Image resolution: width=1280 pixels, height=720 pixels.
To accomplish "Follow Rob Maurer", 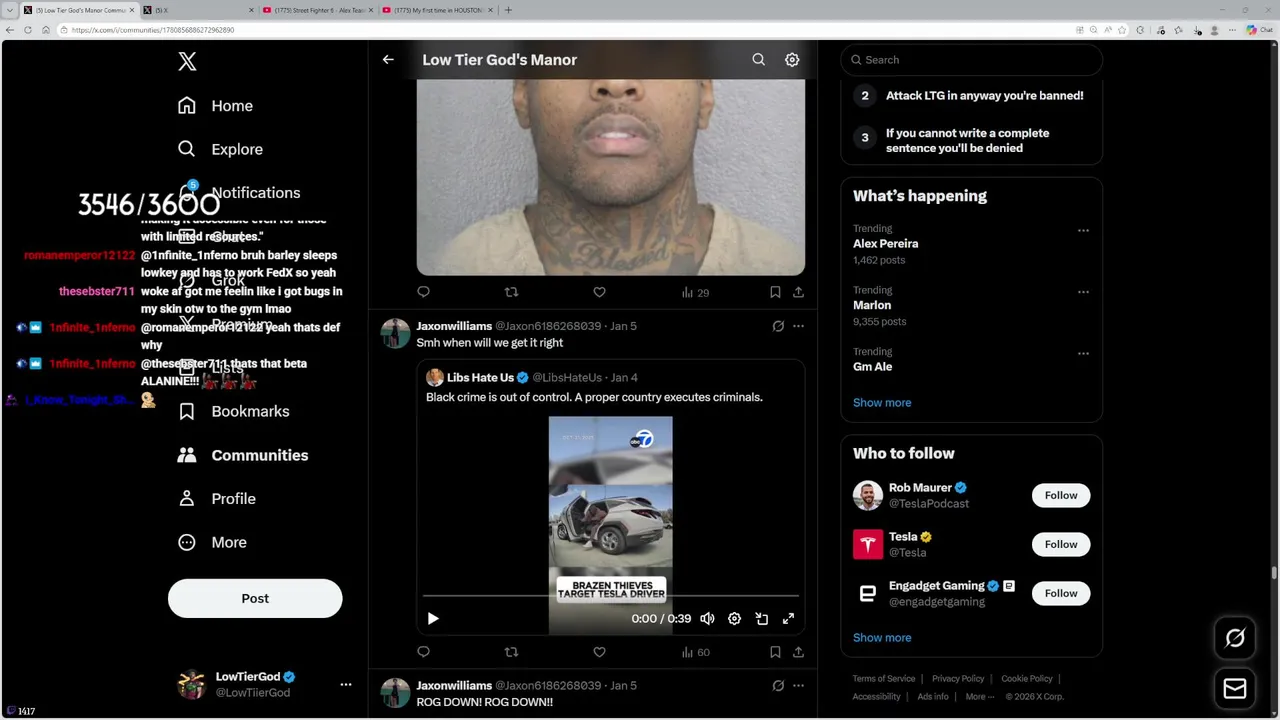I will 1061,495.
